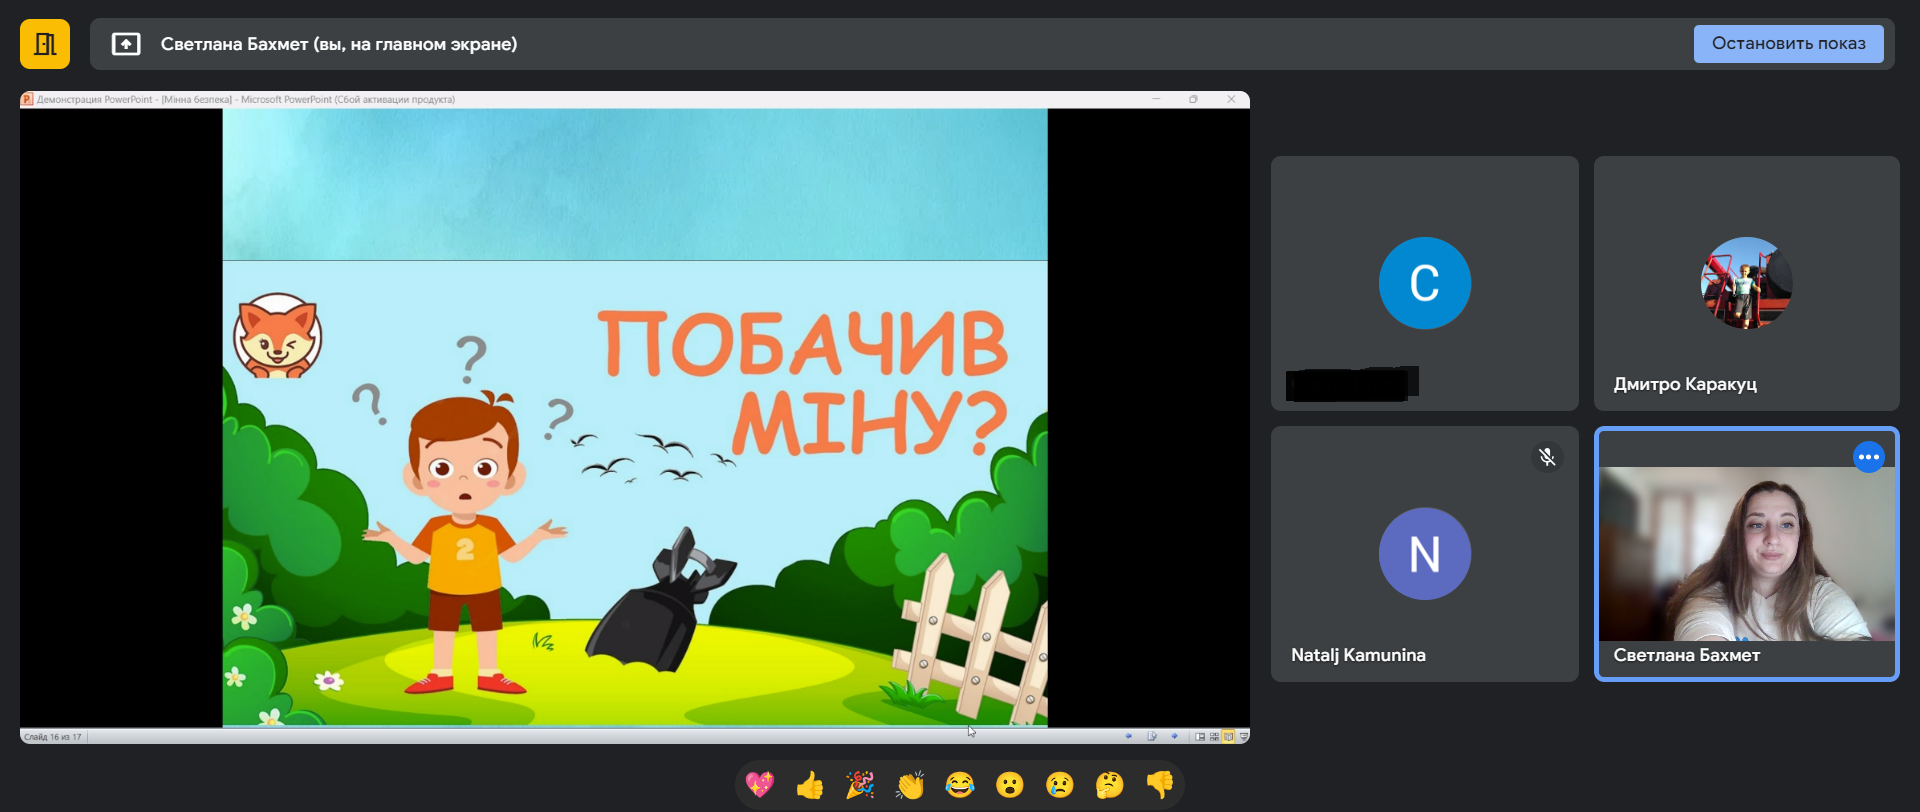Switch PowerPoint to Normal view
The image size is (1920, 812).
[x=1200, y=737]
